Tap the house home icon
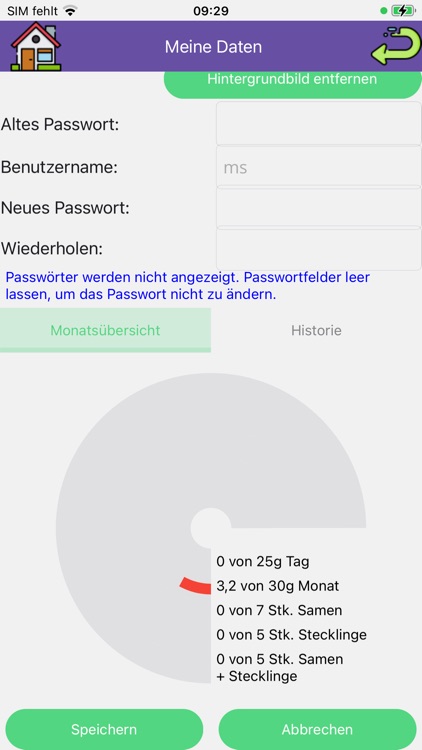 (36, 46)
